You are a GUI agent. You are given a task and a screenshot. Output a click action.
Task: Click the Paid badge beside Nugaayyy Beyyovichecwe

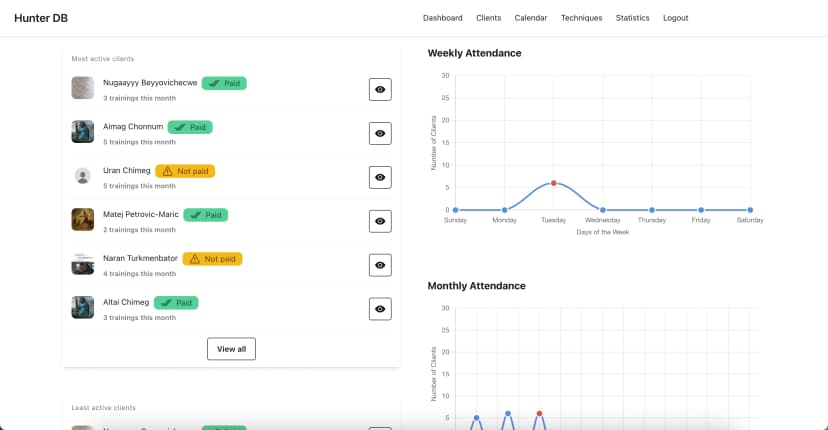pos(224,83)
